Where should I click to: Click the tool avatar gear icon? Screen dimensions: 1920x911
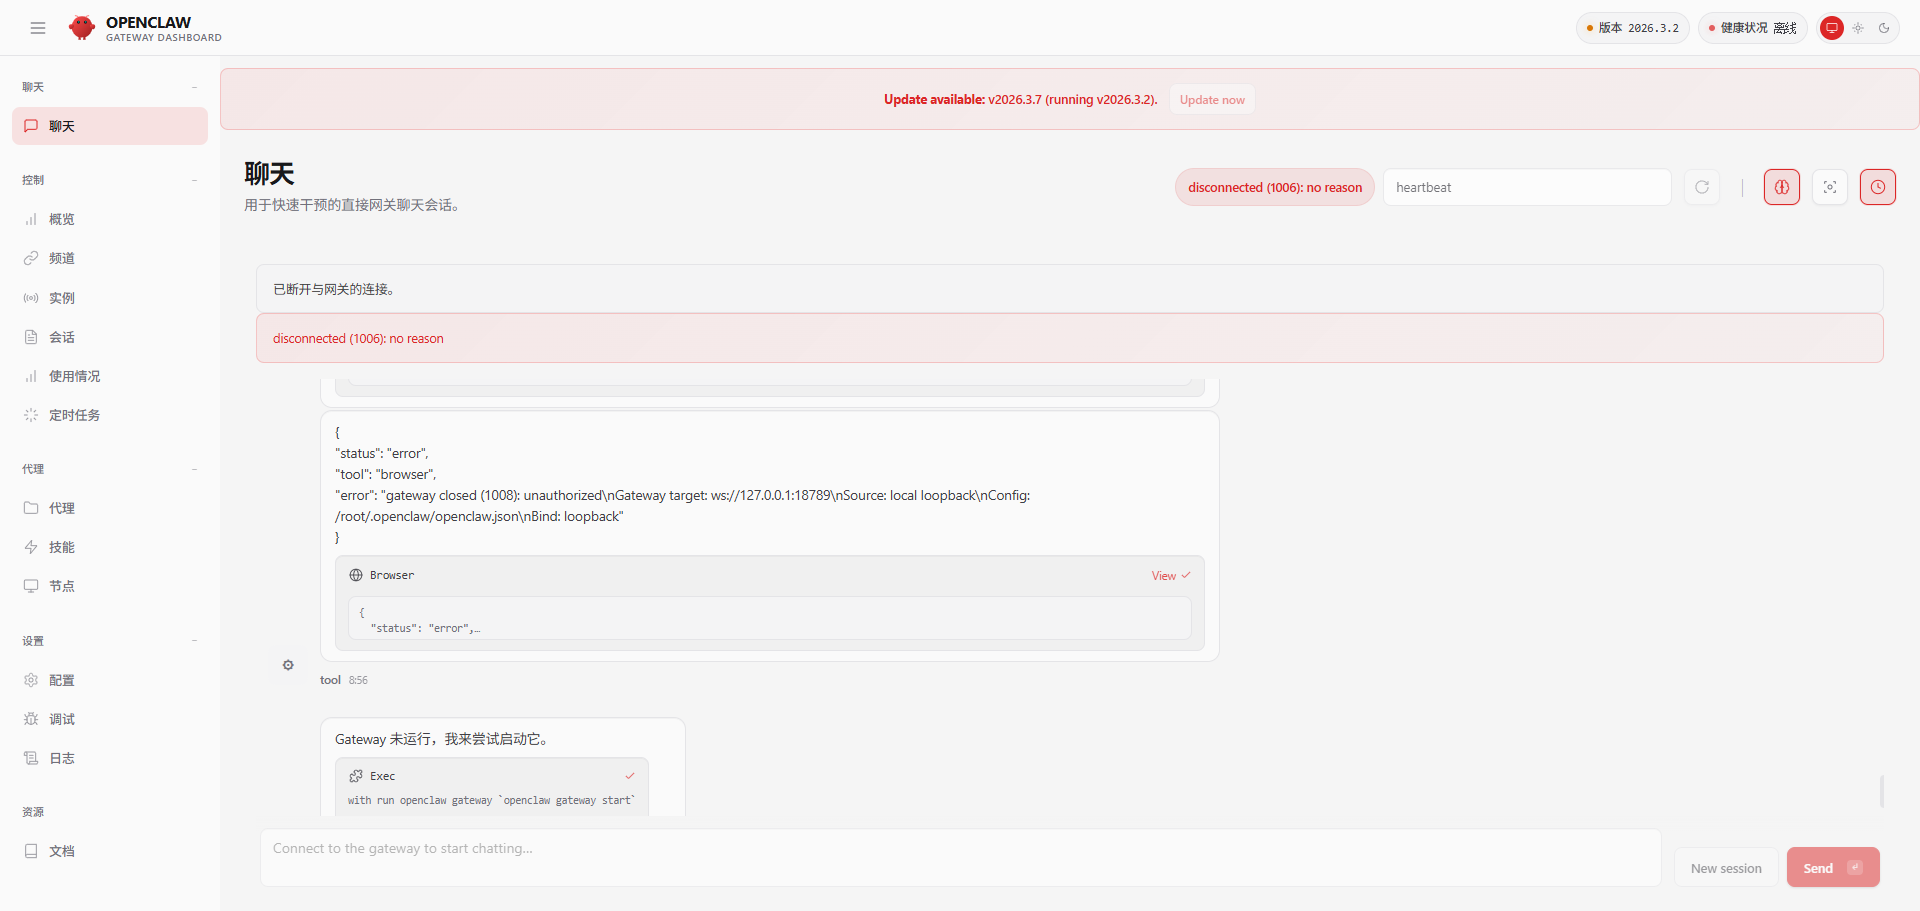(x=288, y=665)
